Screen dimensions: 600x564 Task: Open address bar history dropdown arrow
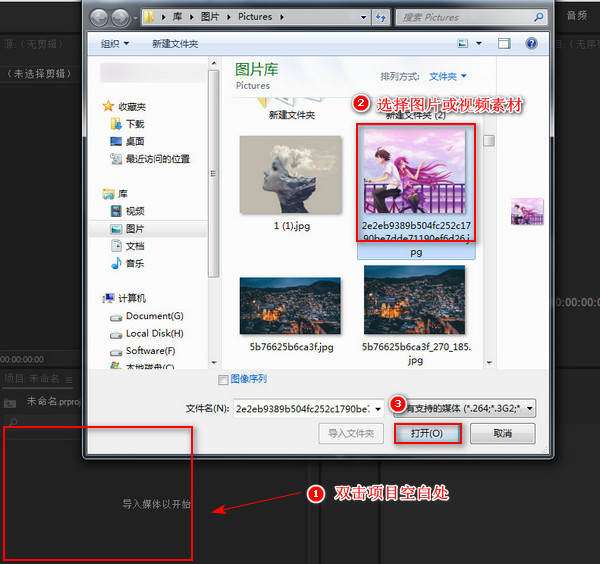[364, 17]
